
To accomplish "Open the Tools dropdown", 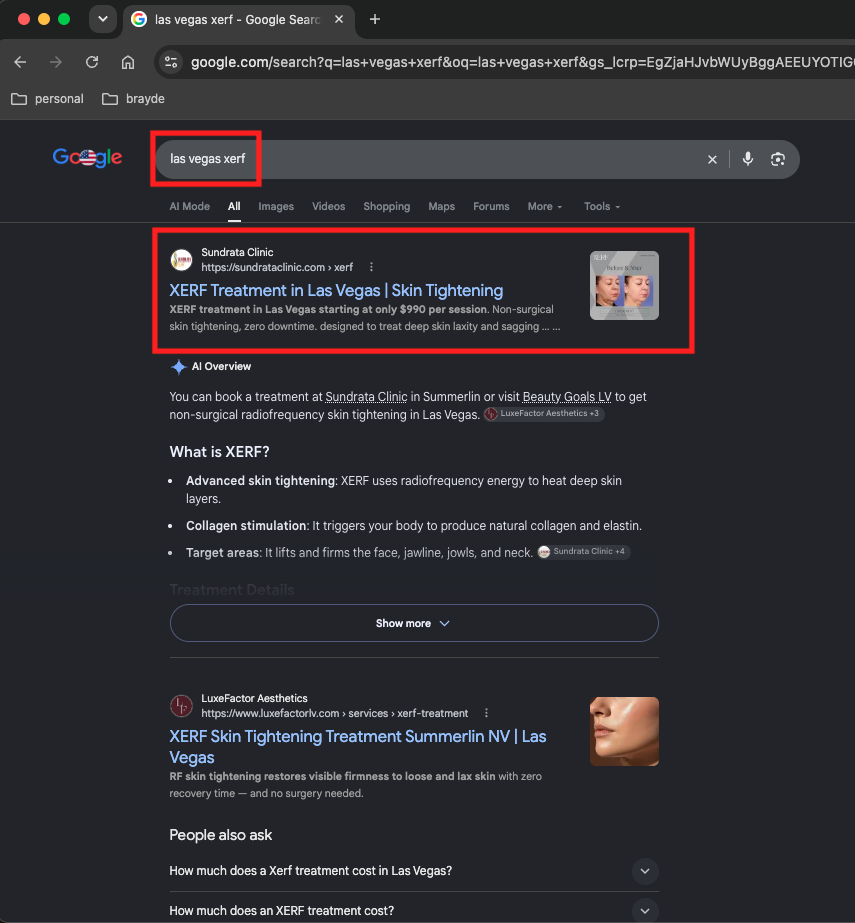I will coord(602,207).
